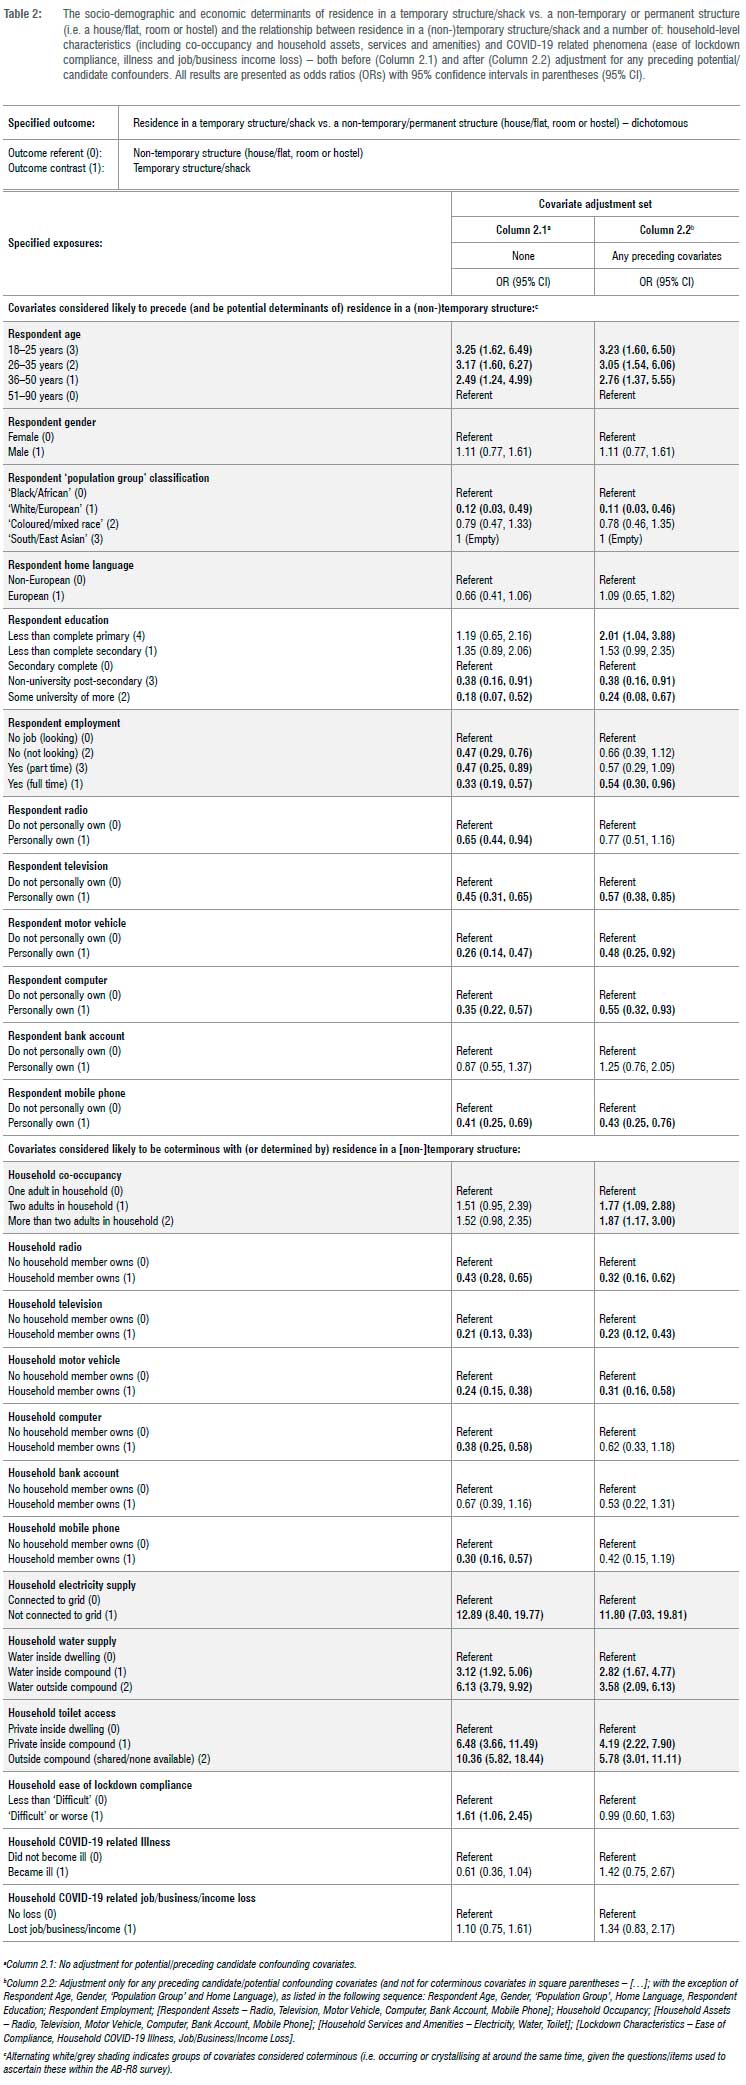746x2085 pixels.
Task: Click the "'White/European' (1)" row label
Action: (57, 508)
